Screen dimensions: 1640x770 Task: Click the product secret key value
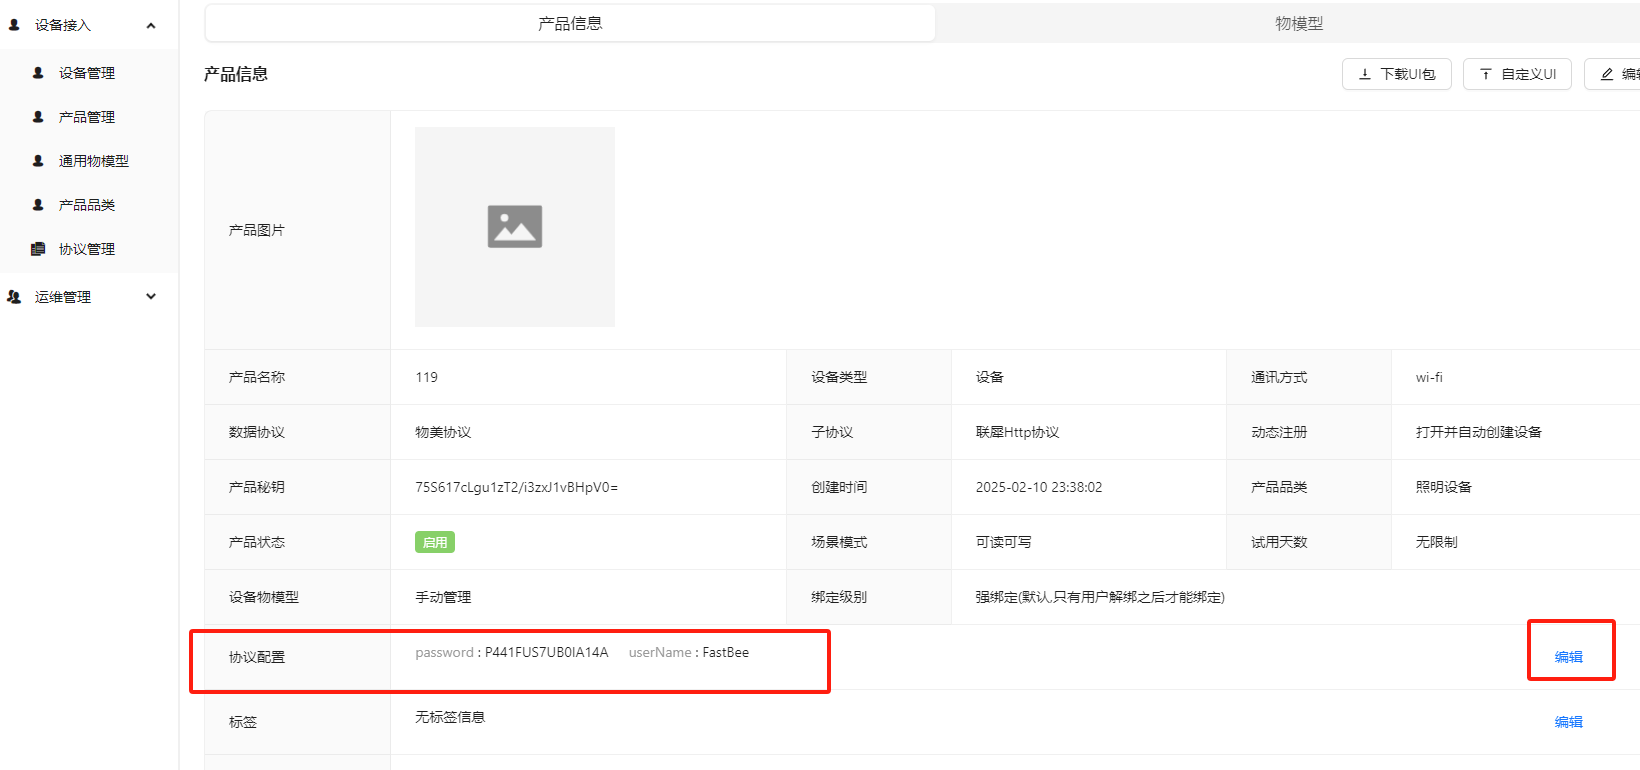(516, 487)
